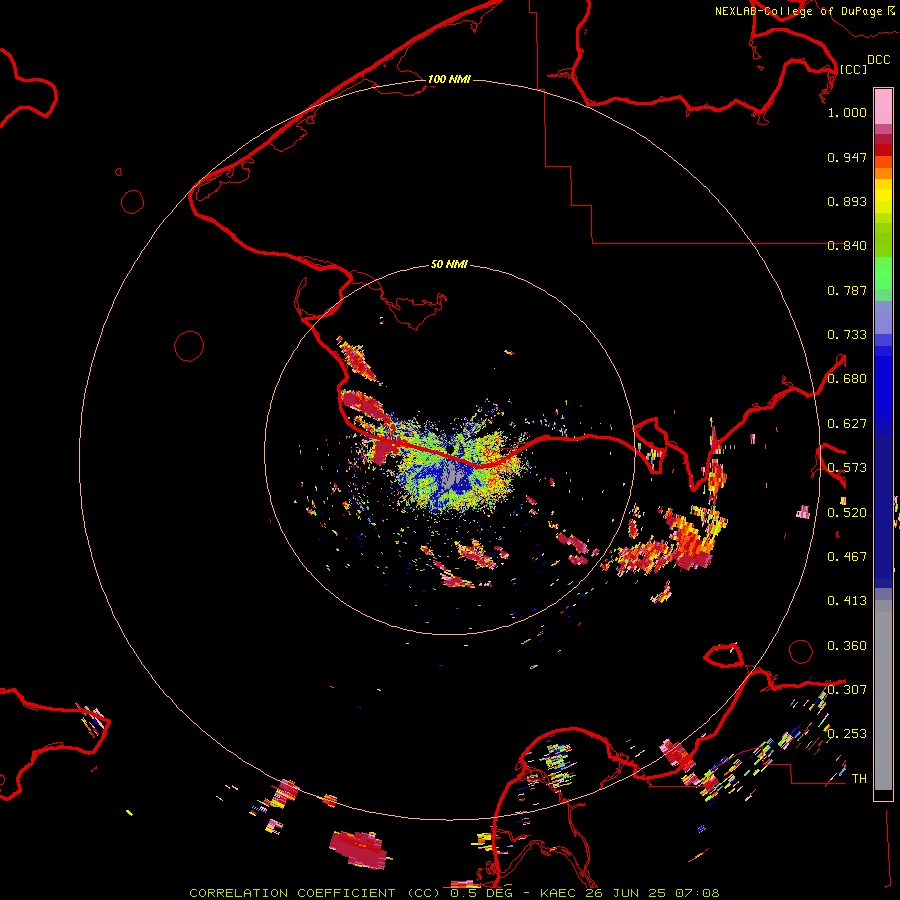Screen dimensions: 900x900
Task: Click the 0.307 legend value
Action: (847, 689)
